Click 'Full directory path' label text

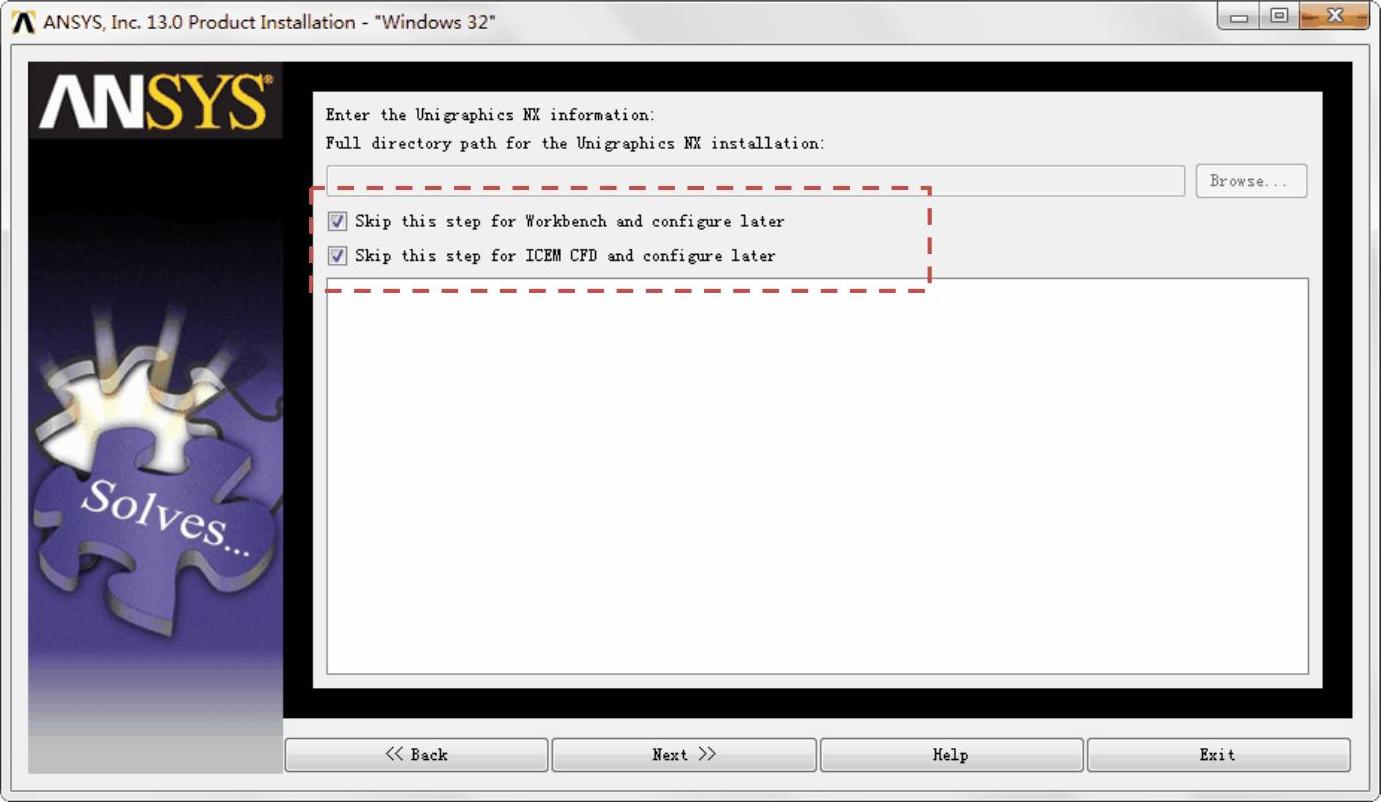click(575, 143)
